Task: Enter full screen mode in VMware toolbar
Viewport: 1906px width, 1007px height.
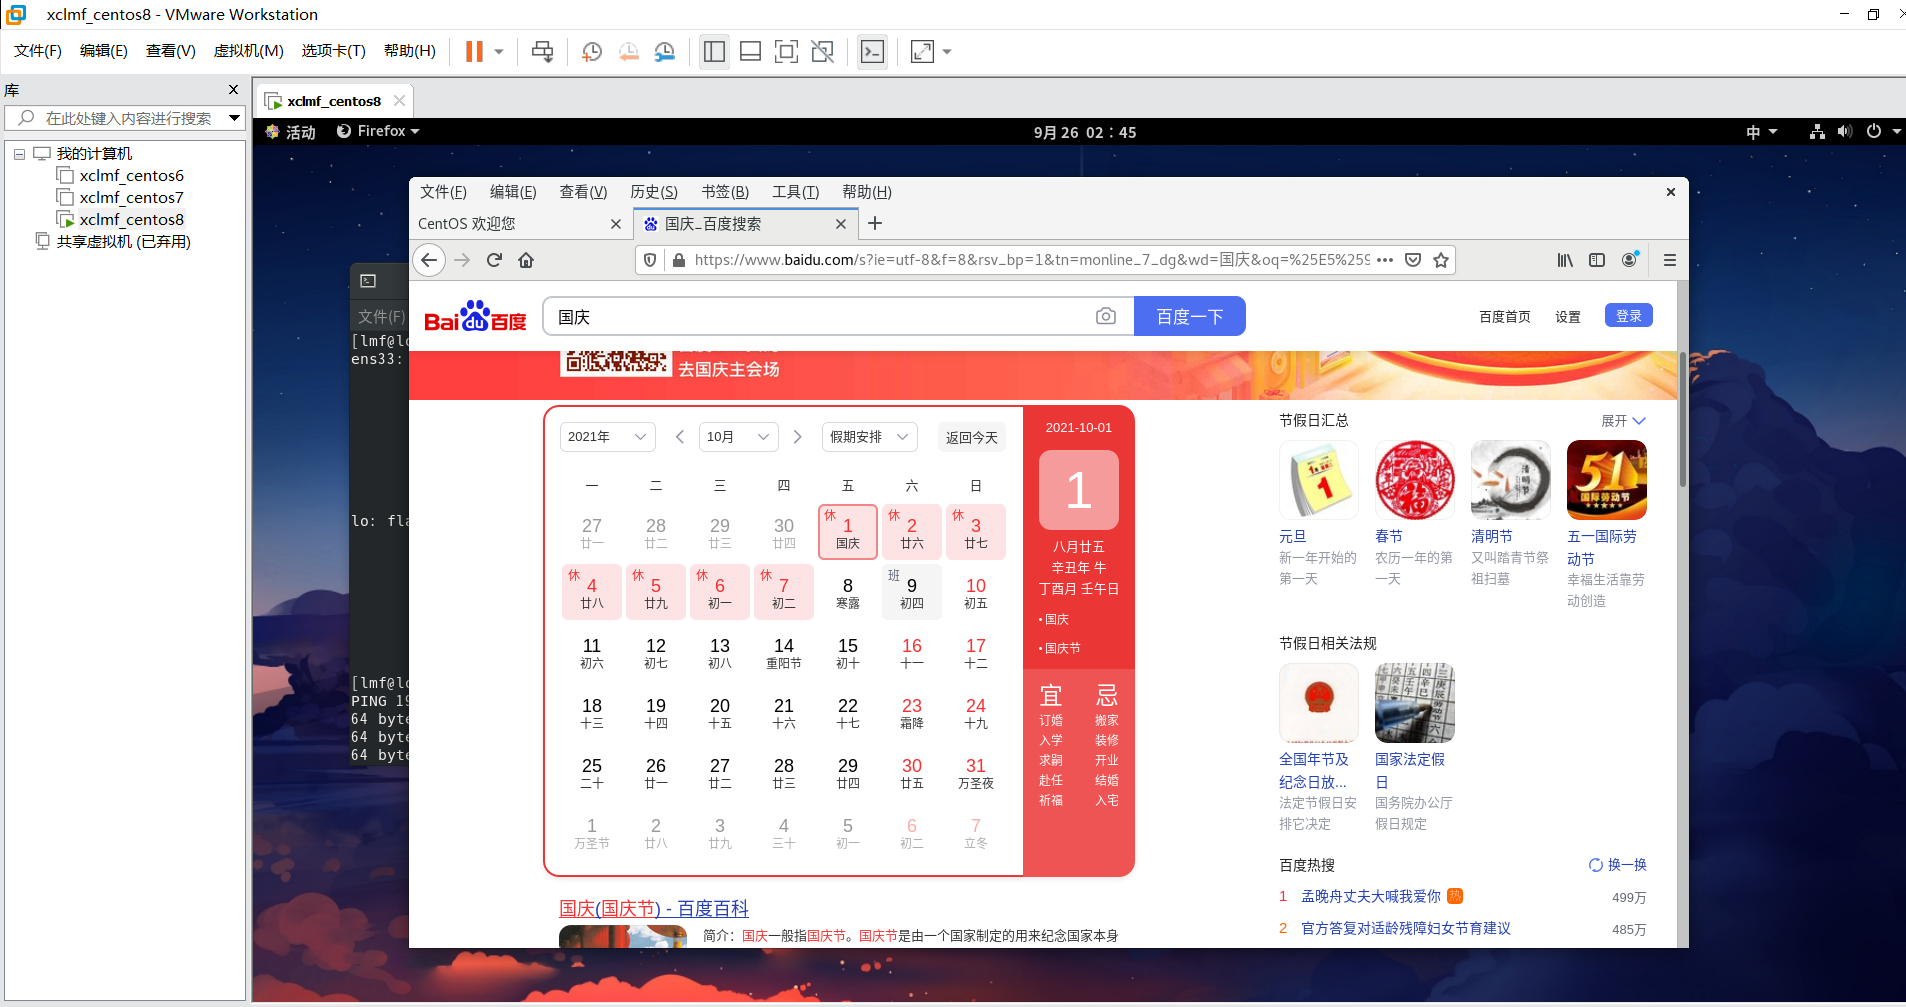Action: [x=787, y=51]
